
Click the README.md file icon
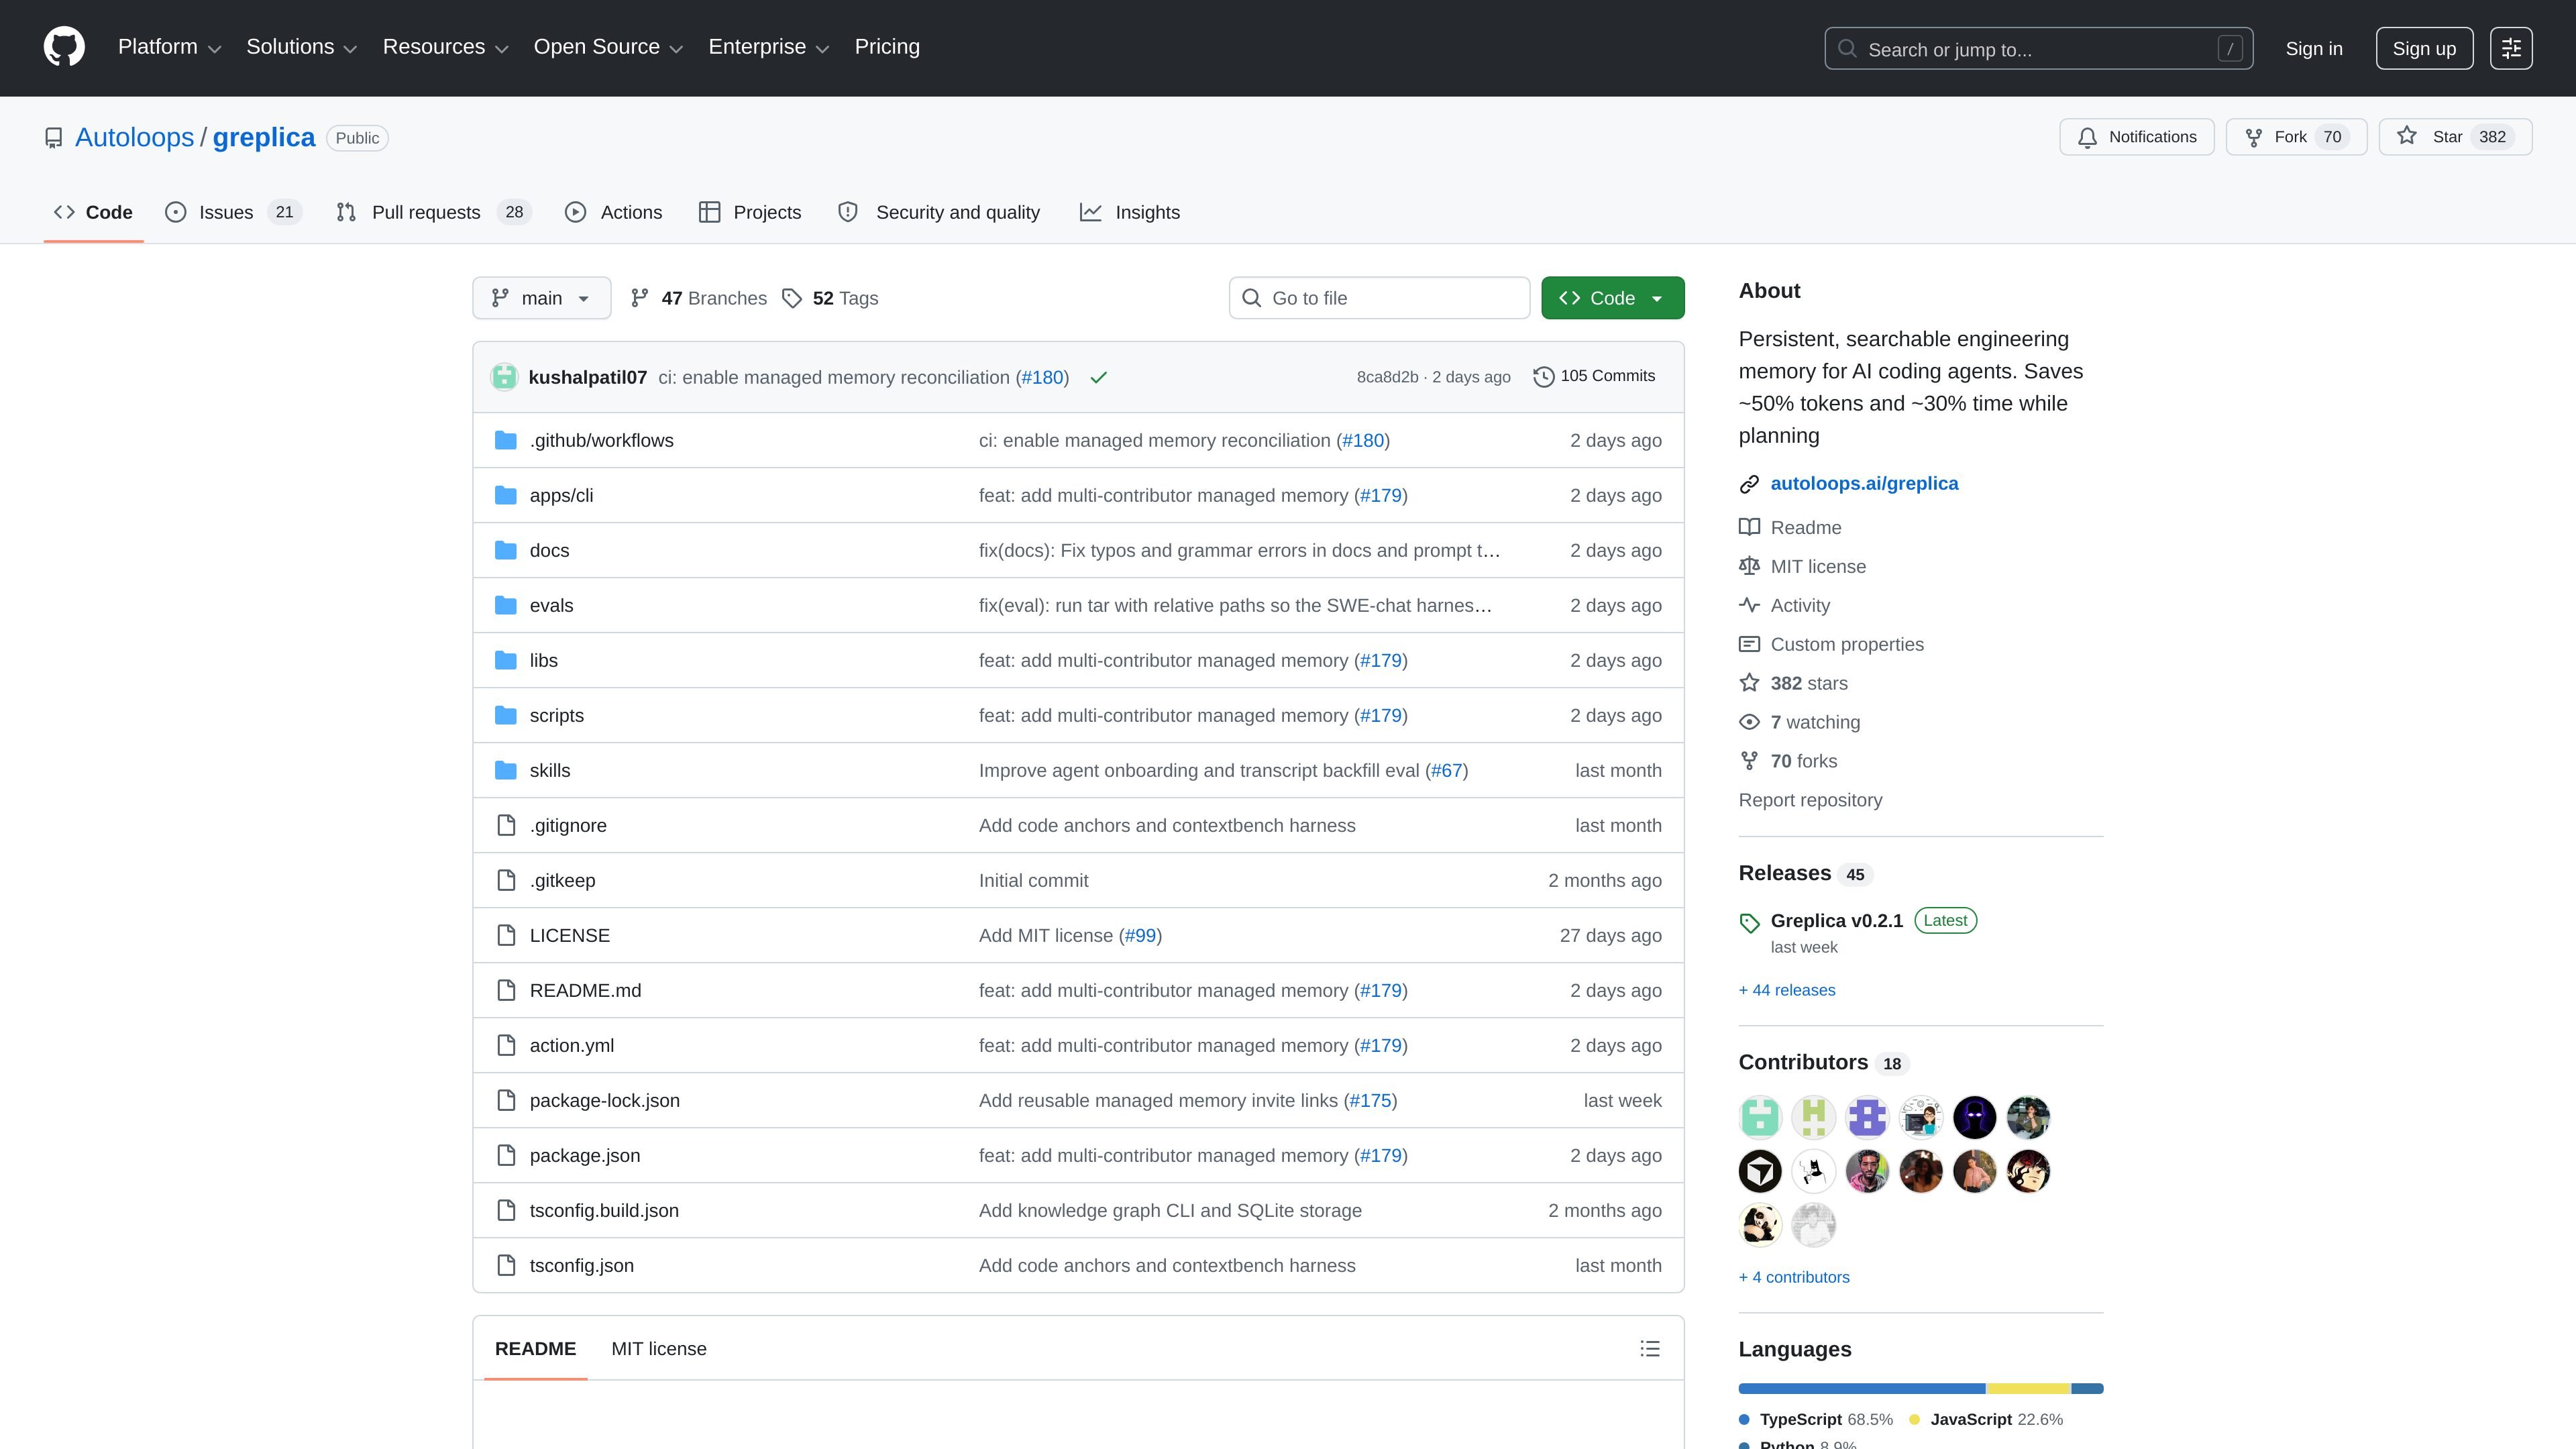pyautogui.click(x=506, y=990)
